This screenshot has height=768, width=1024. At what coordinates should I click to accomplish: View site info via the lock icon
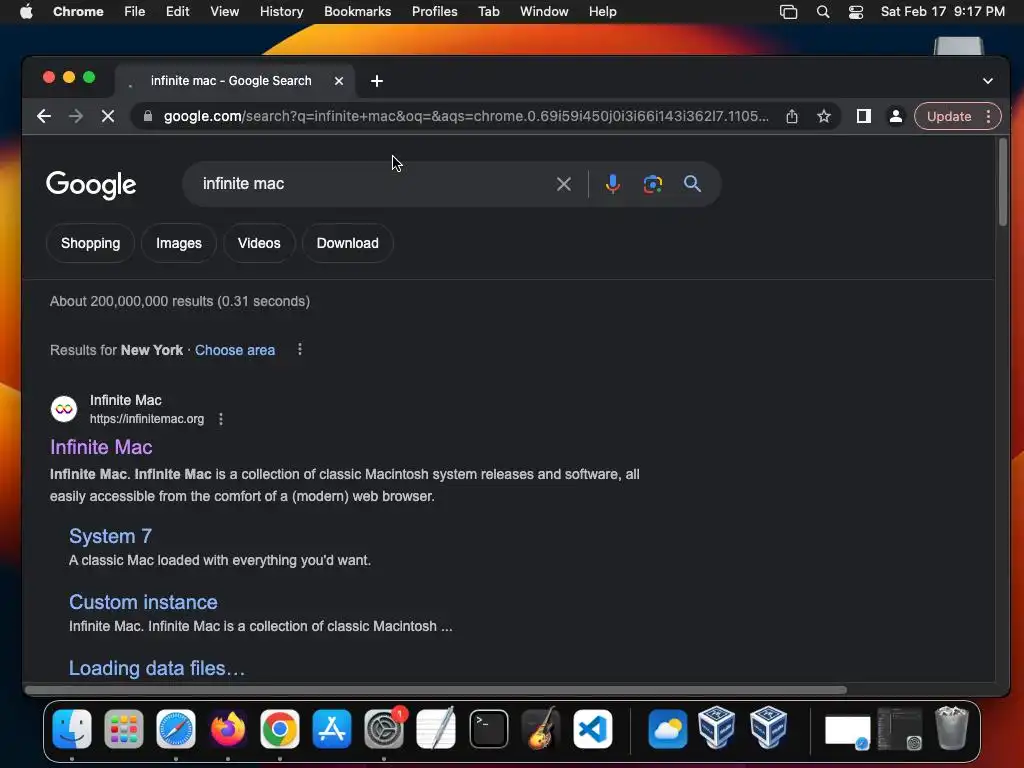pos(148,116)
